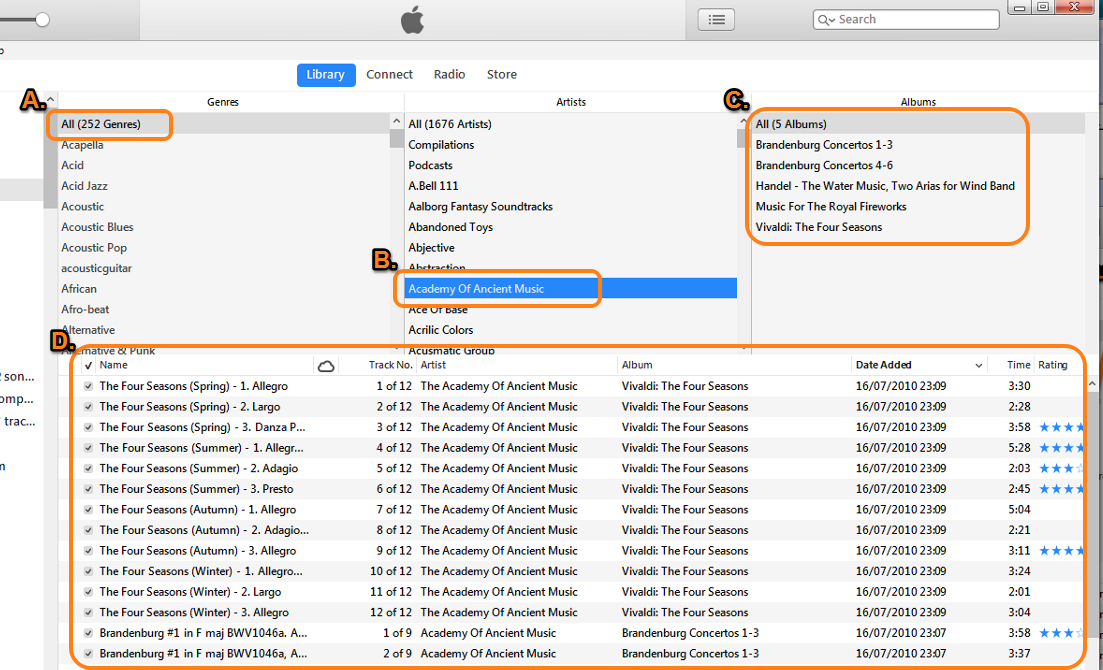Select album Brandenburg Concertos 1-3
Screen dimensions: 1103x670
point(918,145)
